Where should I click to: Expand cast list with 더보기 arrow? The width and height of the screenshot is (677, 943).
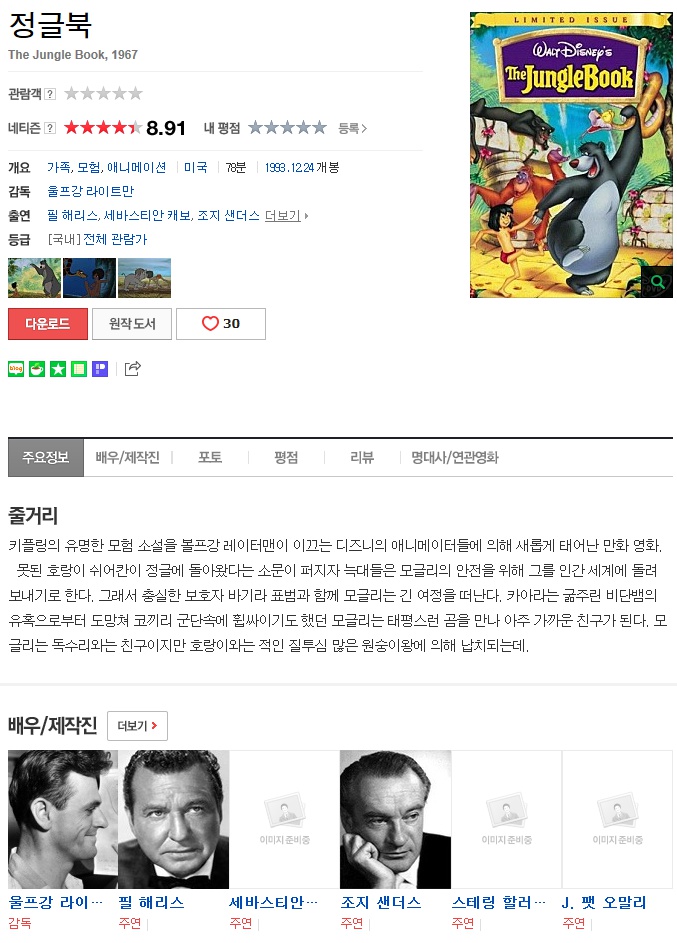[x=286, y=215]
